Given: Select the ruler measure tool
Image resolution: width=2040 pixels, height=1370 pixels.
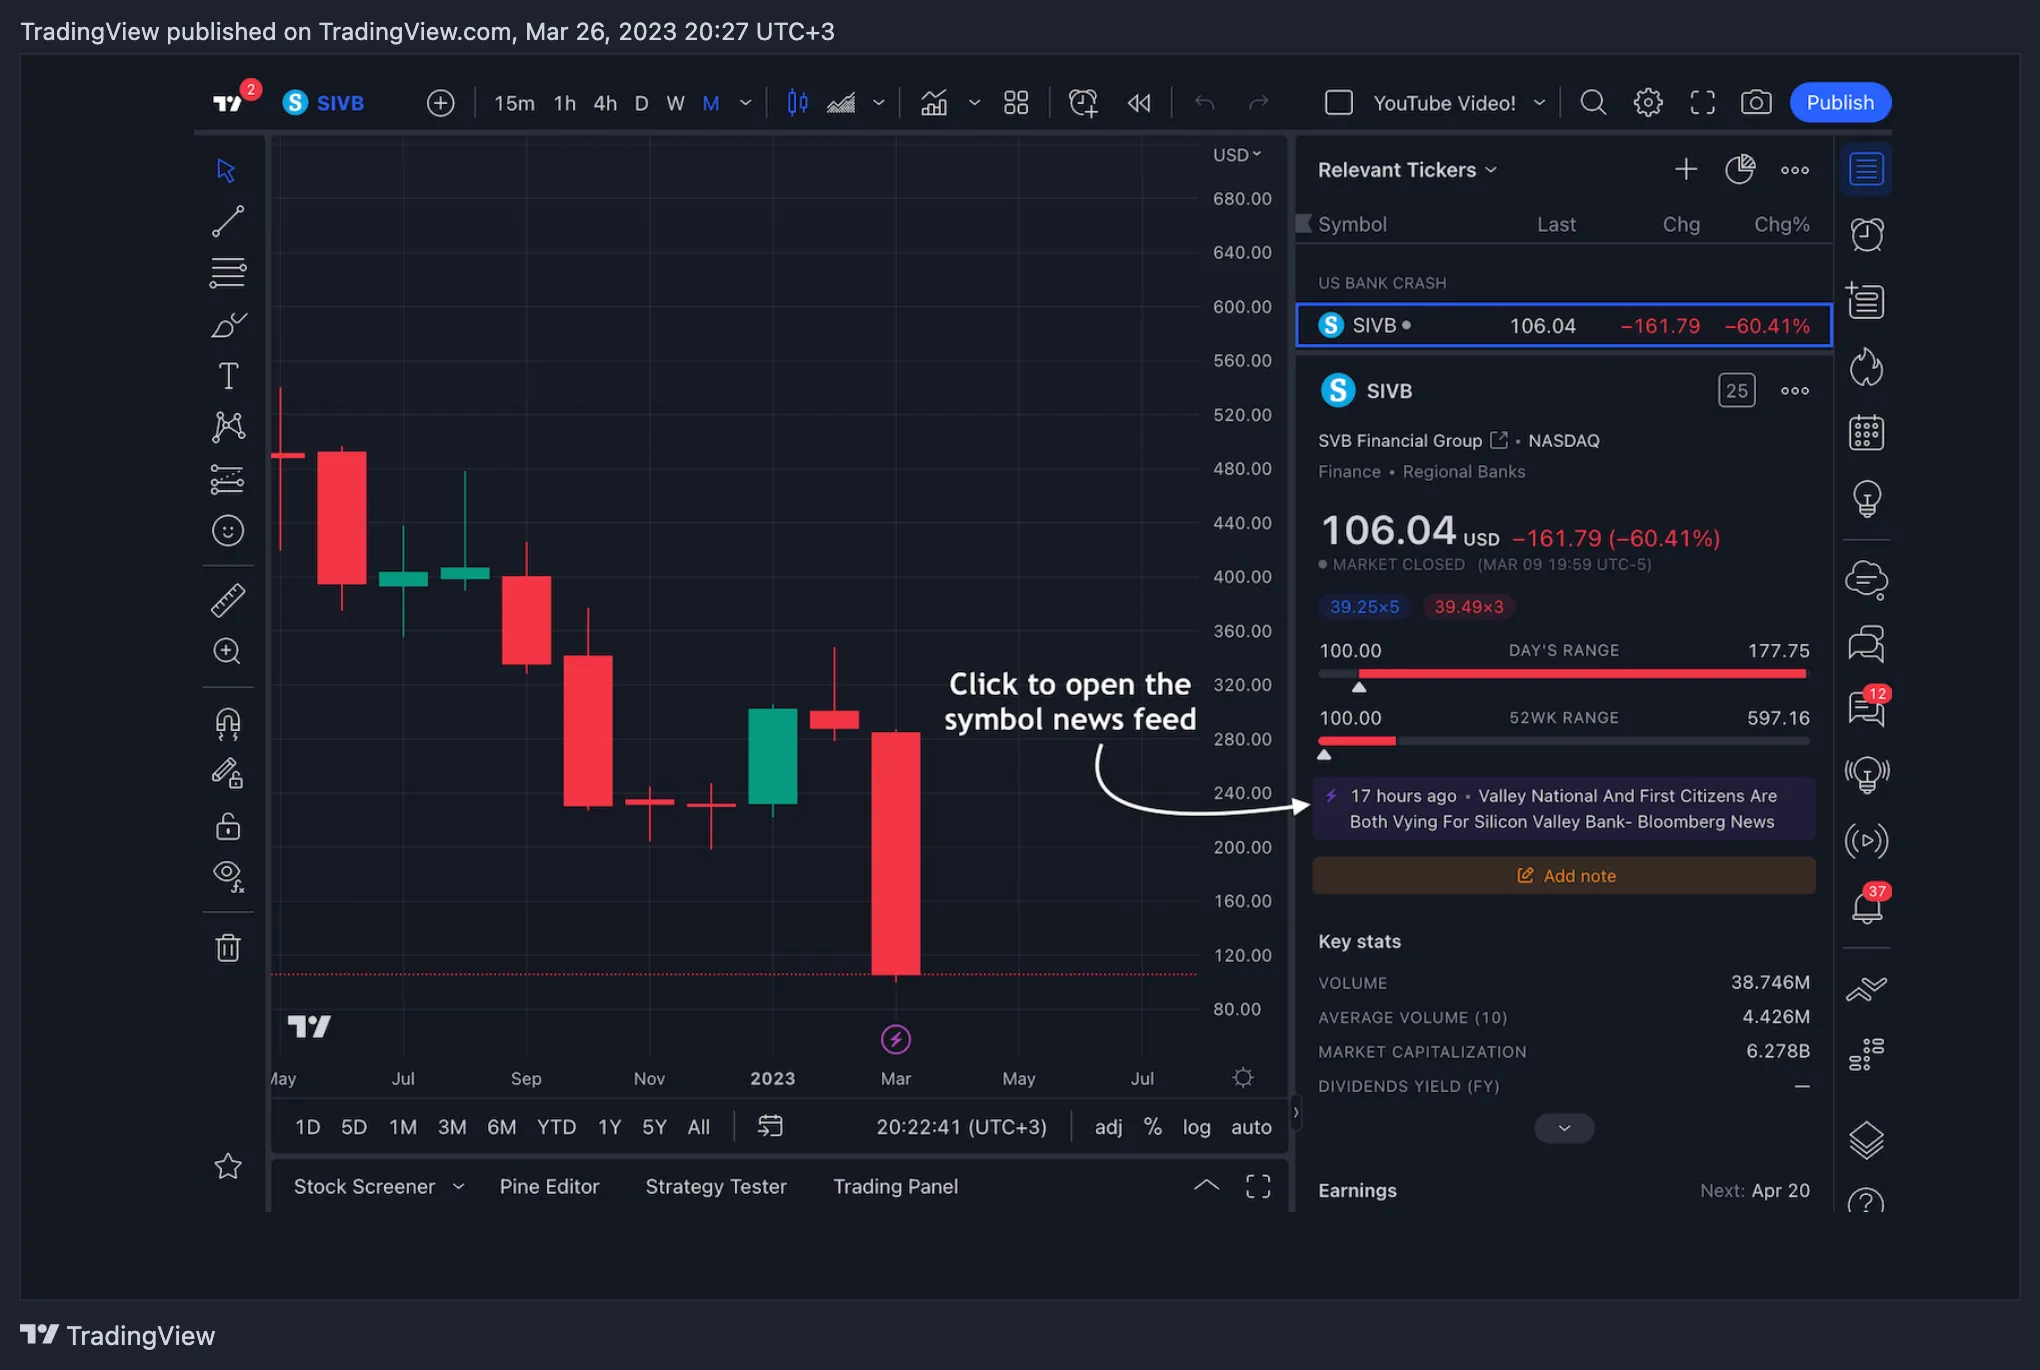Looking at the screenshot, I should (x=228, y=600).
